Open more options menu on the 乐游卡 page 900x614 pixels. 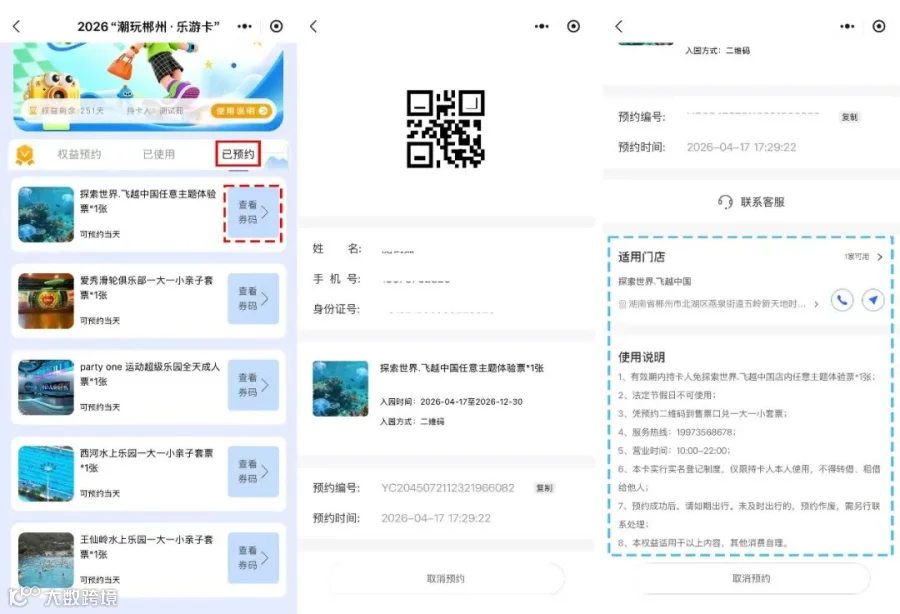(245, 26)
